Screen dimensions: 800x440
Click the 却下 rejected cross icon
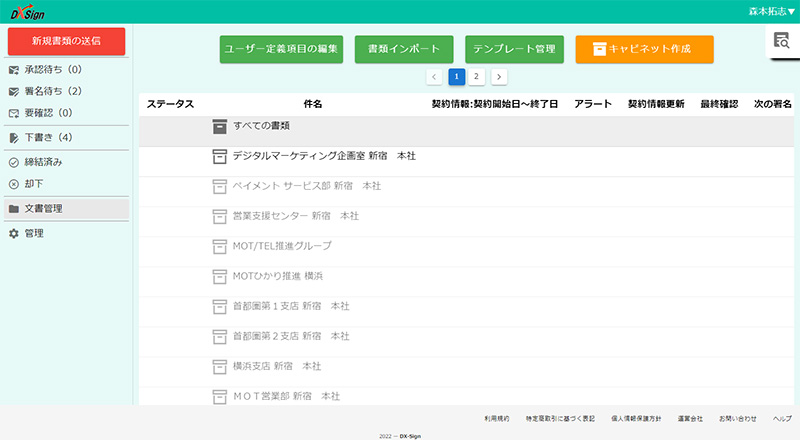pyautogui.click(x=14, y=184)
